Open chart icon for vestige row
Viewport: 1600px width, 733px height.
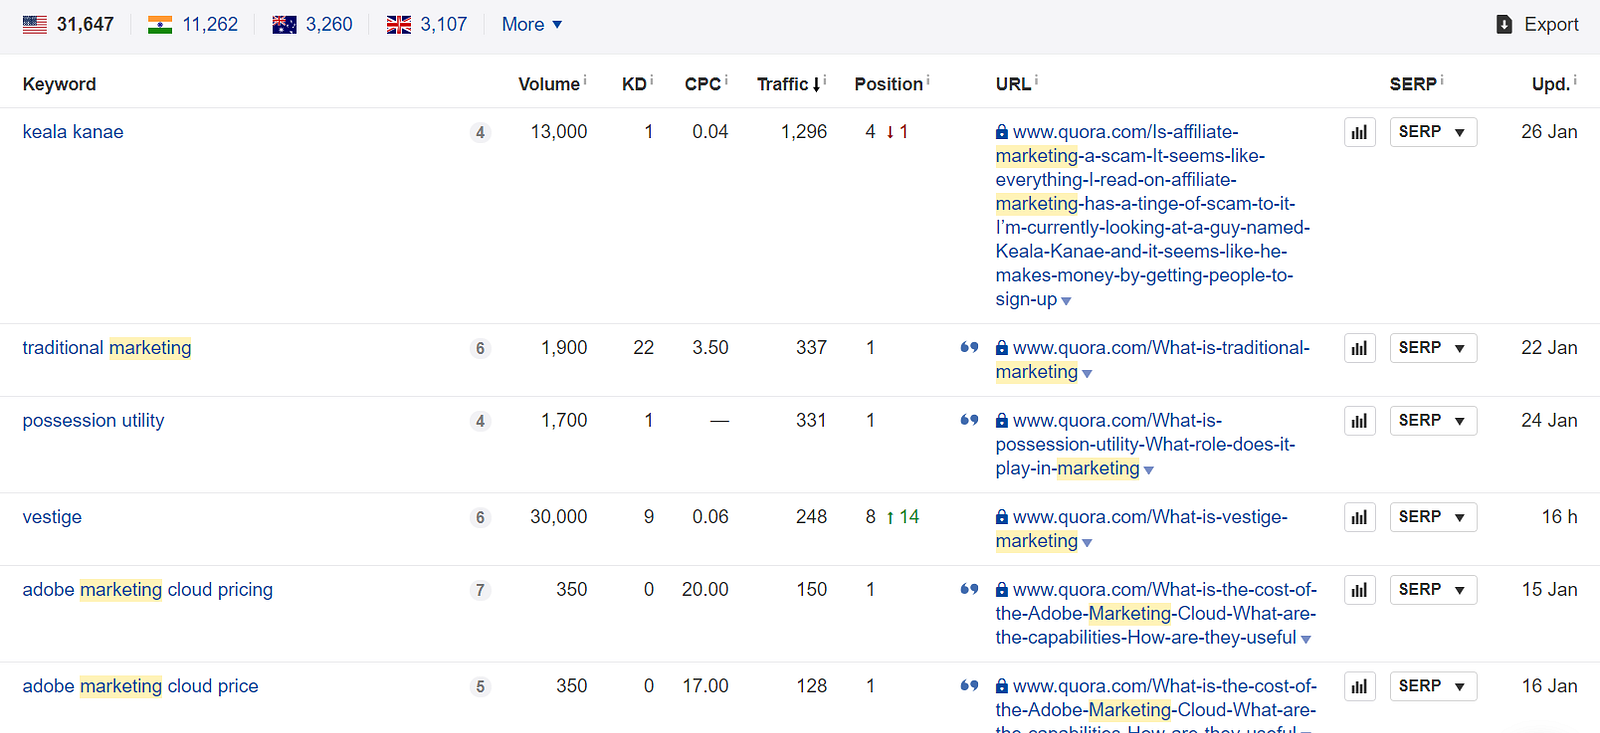pos(1359,517)
